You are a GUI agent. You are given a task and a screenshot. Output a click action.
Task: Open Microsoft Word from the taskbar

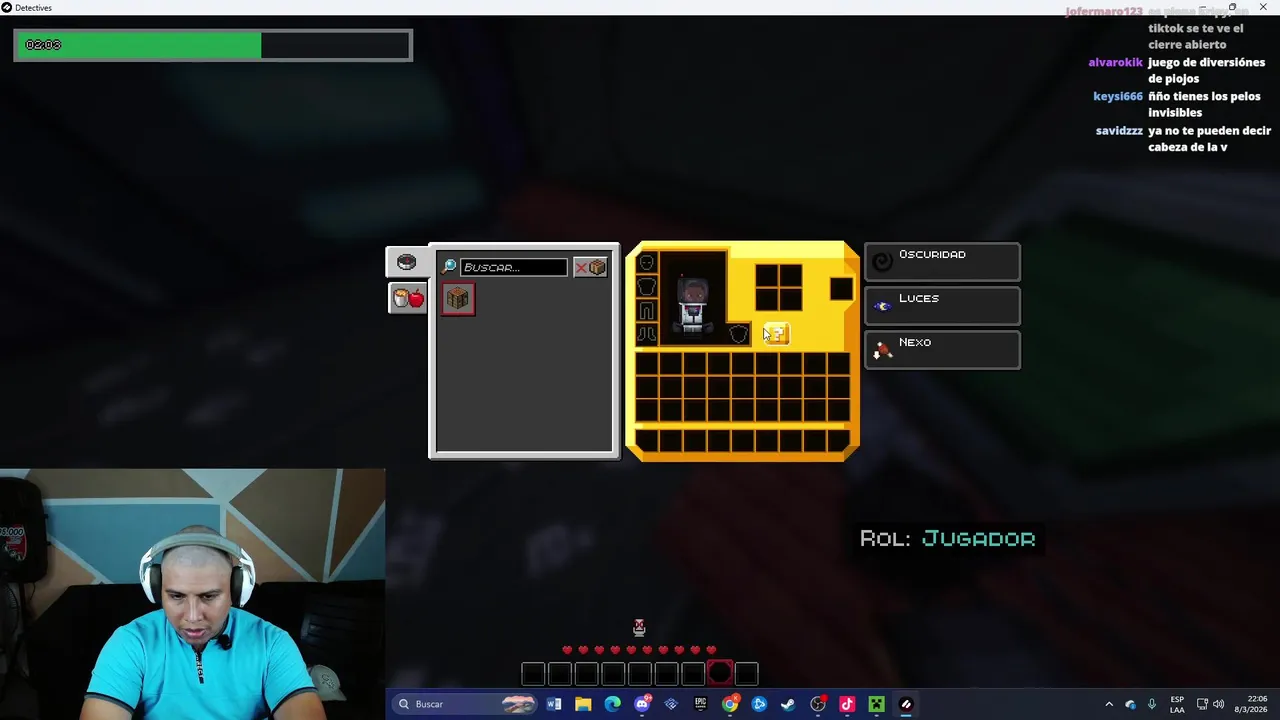pyautogui.click(x=554, y=704)
